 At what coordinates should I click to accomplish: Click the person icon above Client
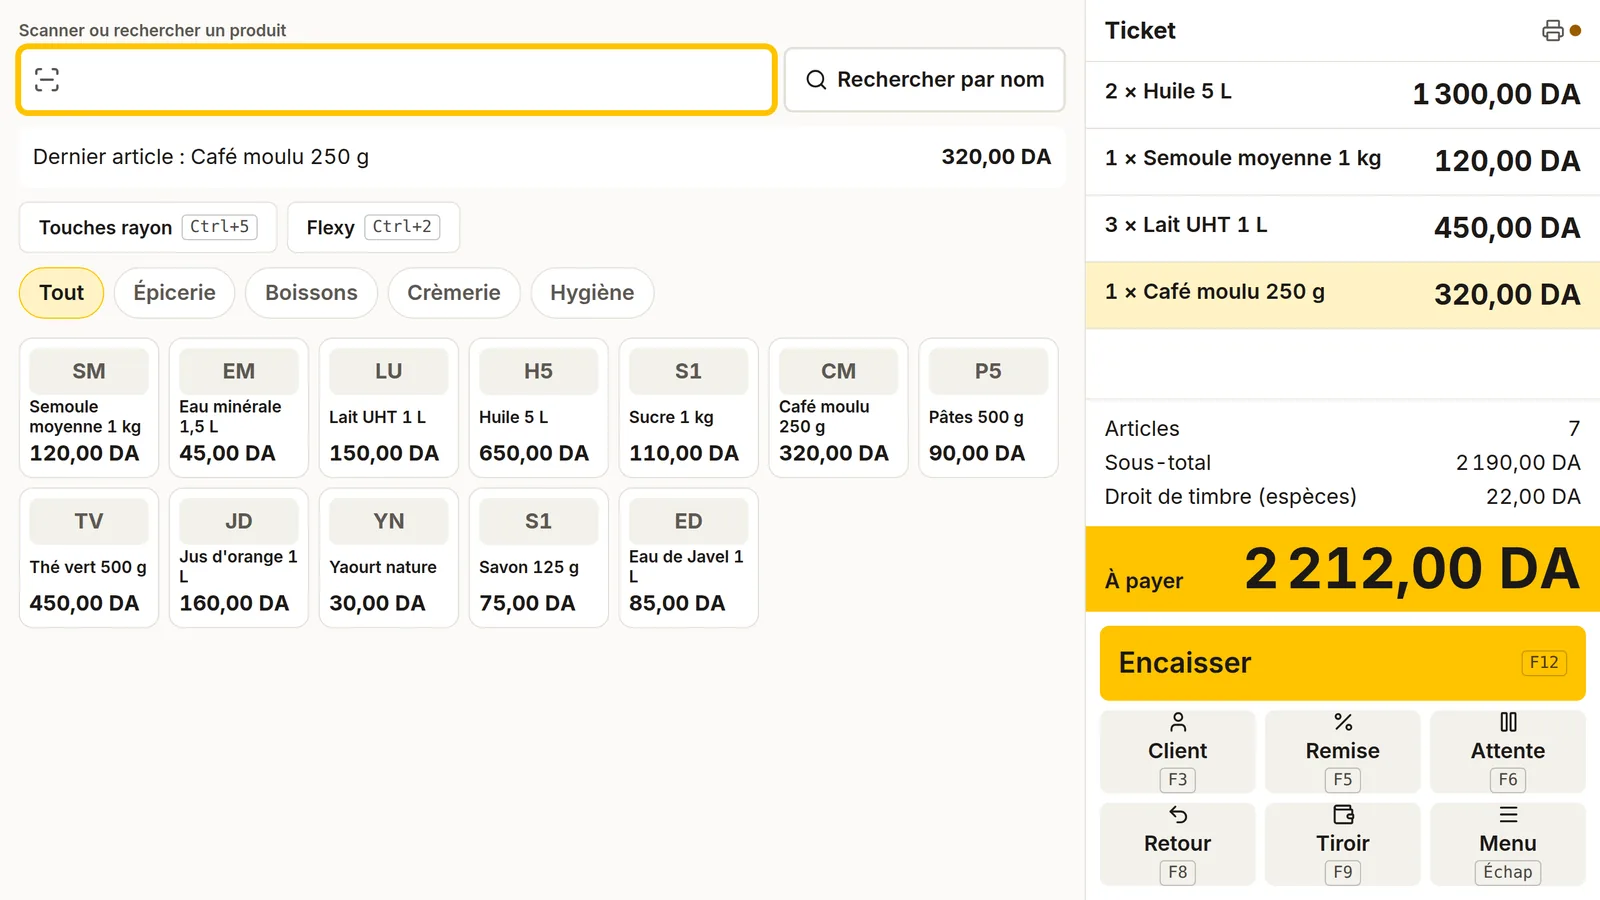(x=1178, y=722)
